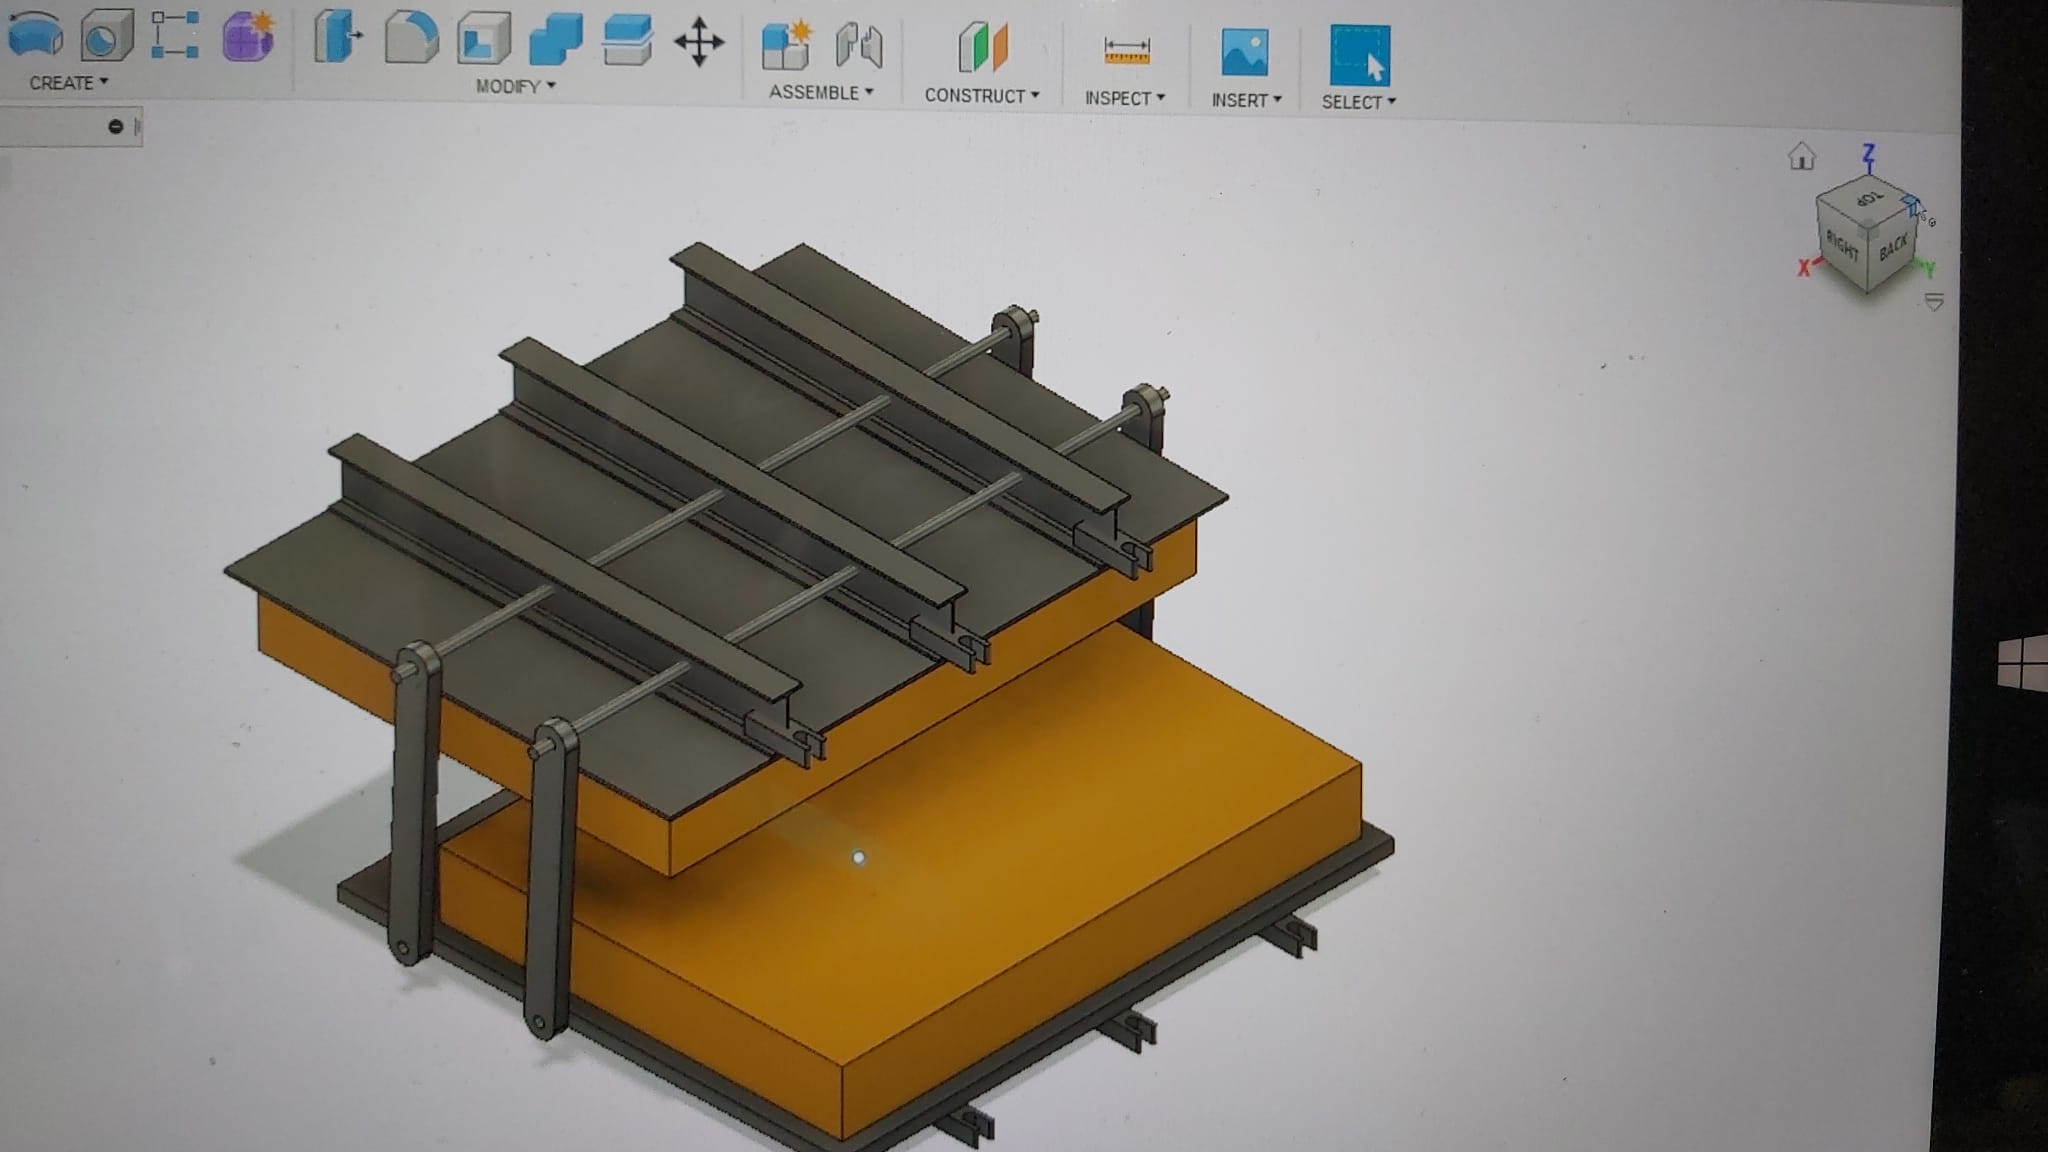Image resolution: width=2048 pixels, height=1152 pixels.
Task: Select the Shell tool icon
Action: click(484, 40)
